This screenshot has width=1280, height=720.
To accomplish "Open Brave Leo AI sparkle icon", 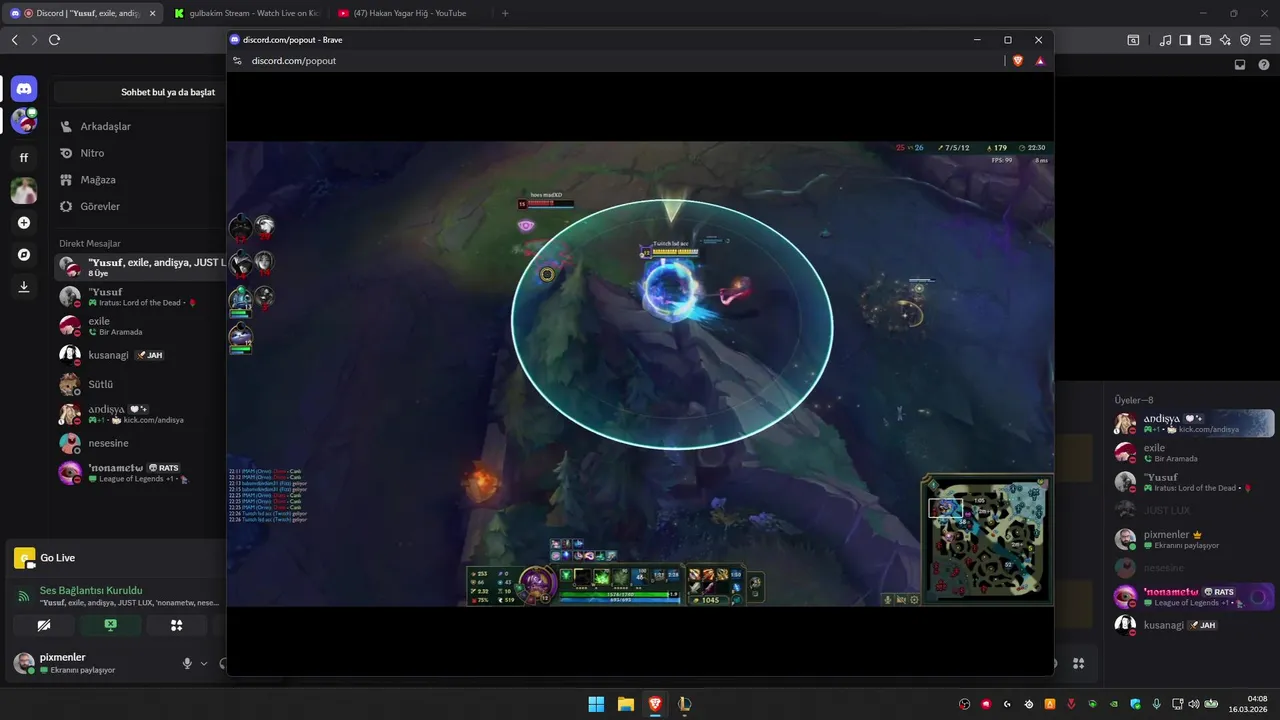I will pyautogui.click(x=1225, y=40).
